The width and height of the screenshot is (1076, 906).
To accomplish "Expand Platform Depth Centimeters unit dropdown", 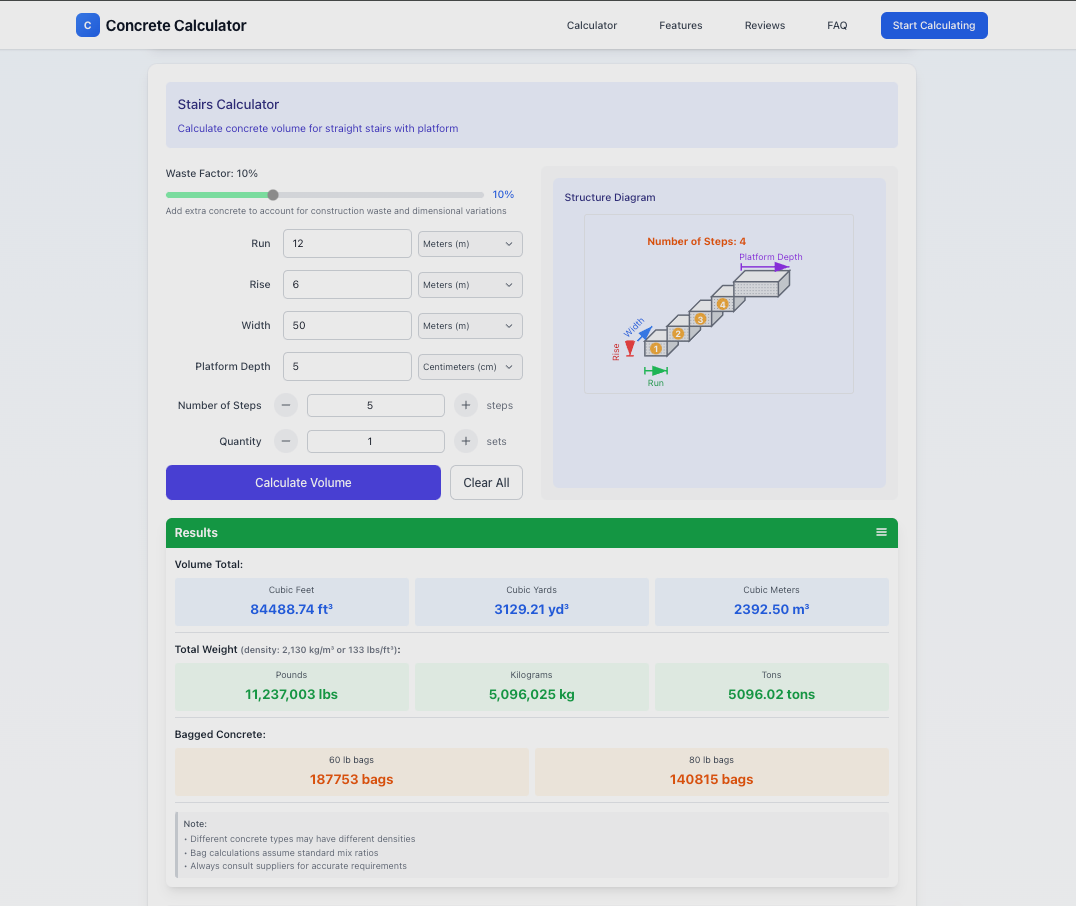I will [x=470, y=367].
